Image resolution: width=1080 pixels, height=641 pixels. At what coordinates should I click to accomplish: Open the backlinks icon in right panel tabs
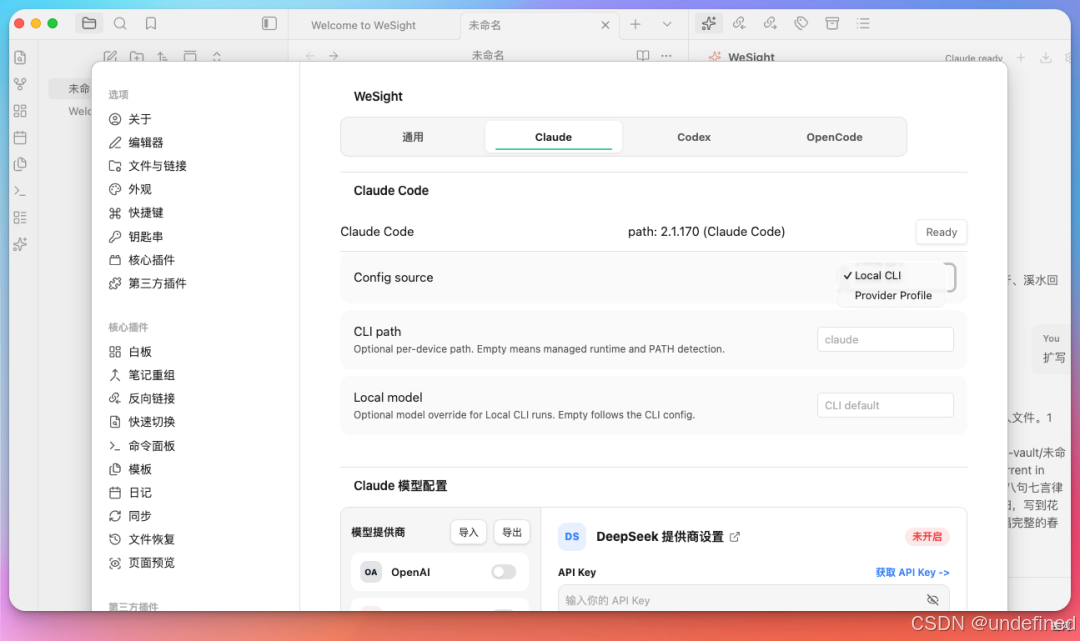tap(739, 23)
